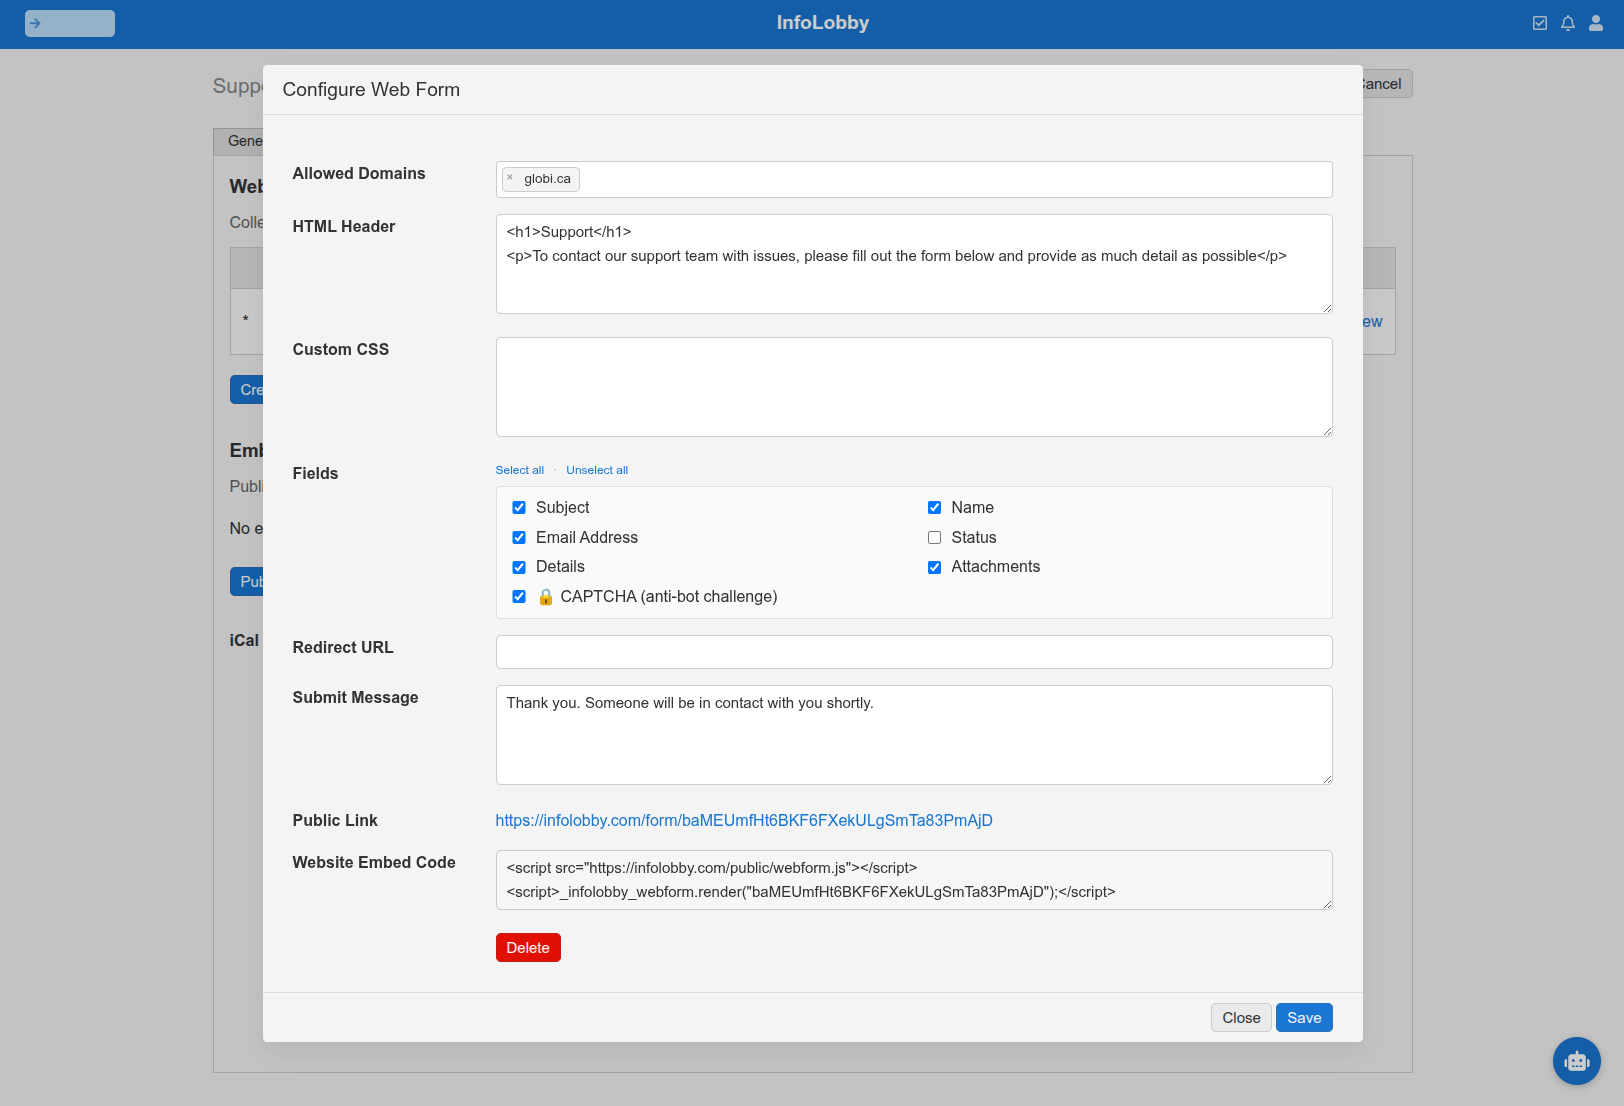1624x1106 pixels.
Task: Open the notifications bell icon
Action: (1568, 23)
